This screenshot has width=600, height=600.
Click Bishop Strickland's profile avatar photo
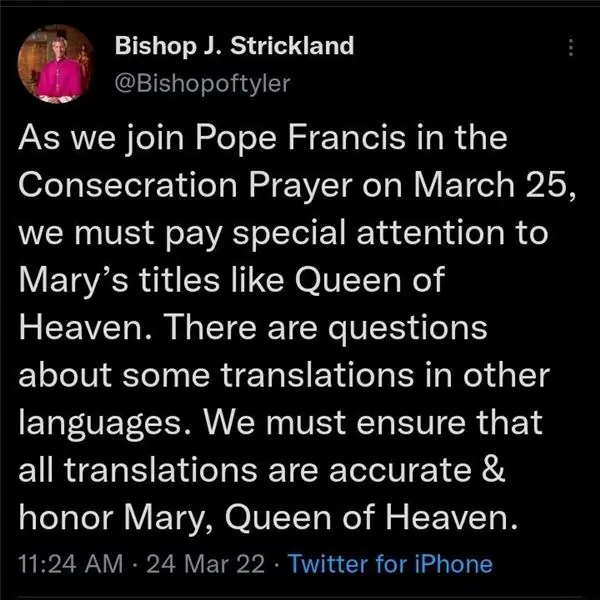pos(64,65)
